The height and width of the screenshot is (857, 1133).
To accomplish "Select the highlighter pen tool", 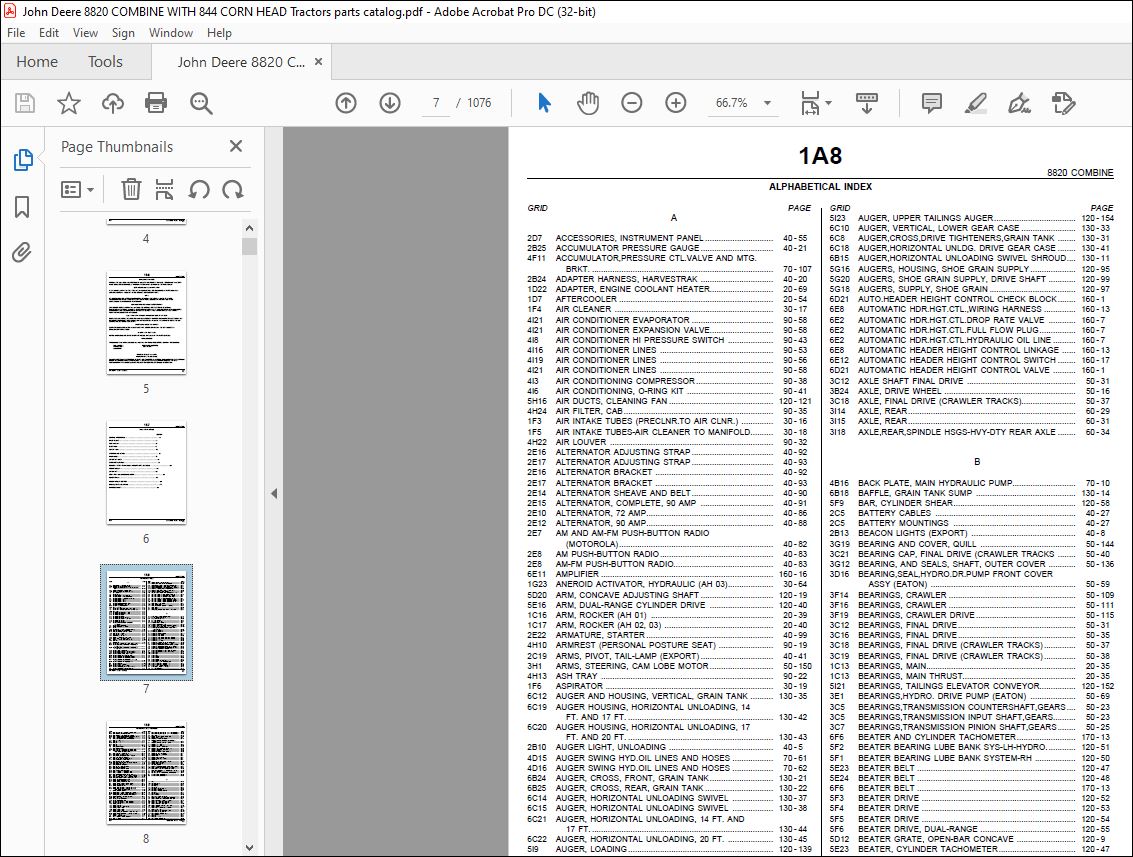I will pyautogui.click(x=975, y=103).
